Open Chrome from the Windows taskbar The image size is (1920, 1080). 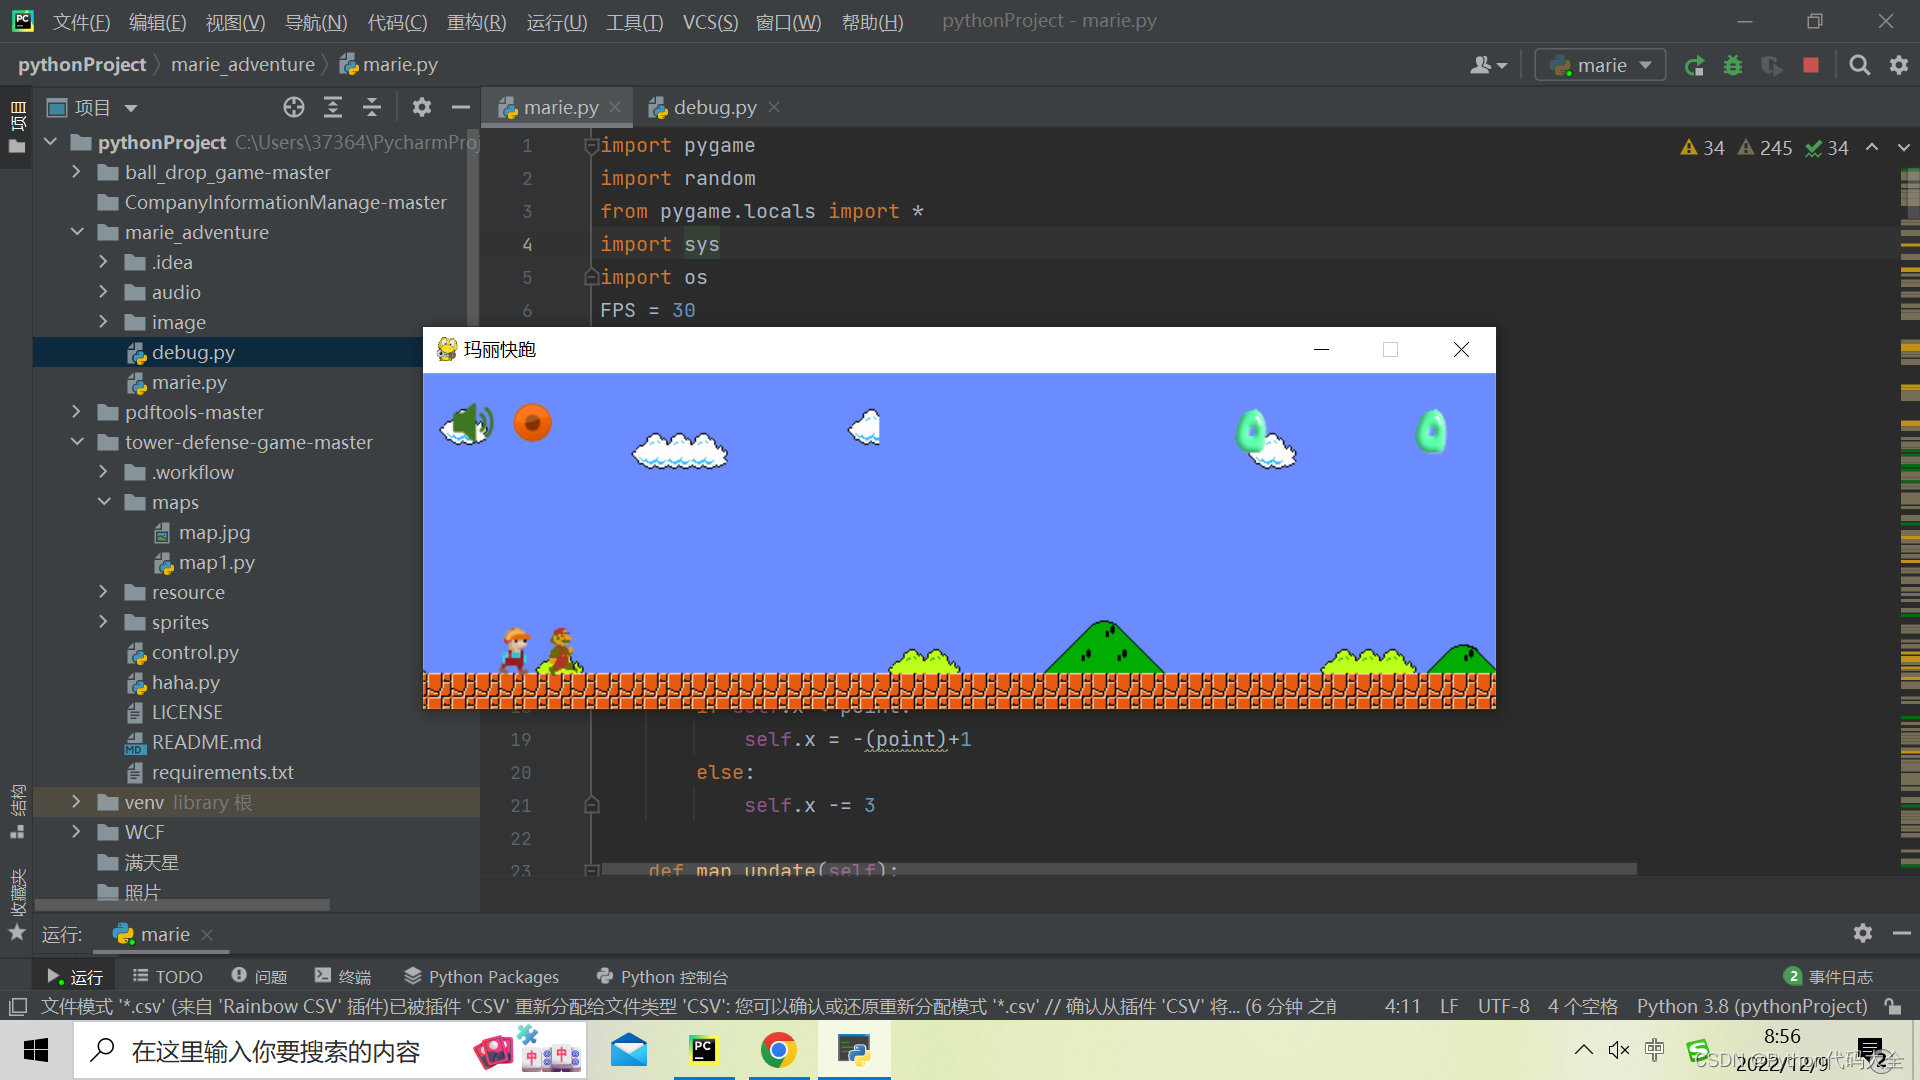778,1051
